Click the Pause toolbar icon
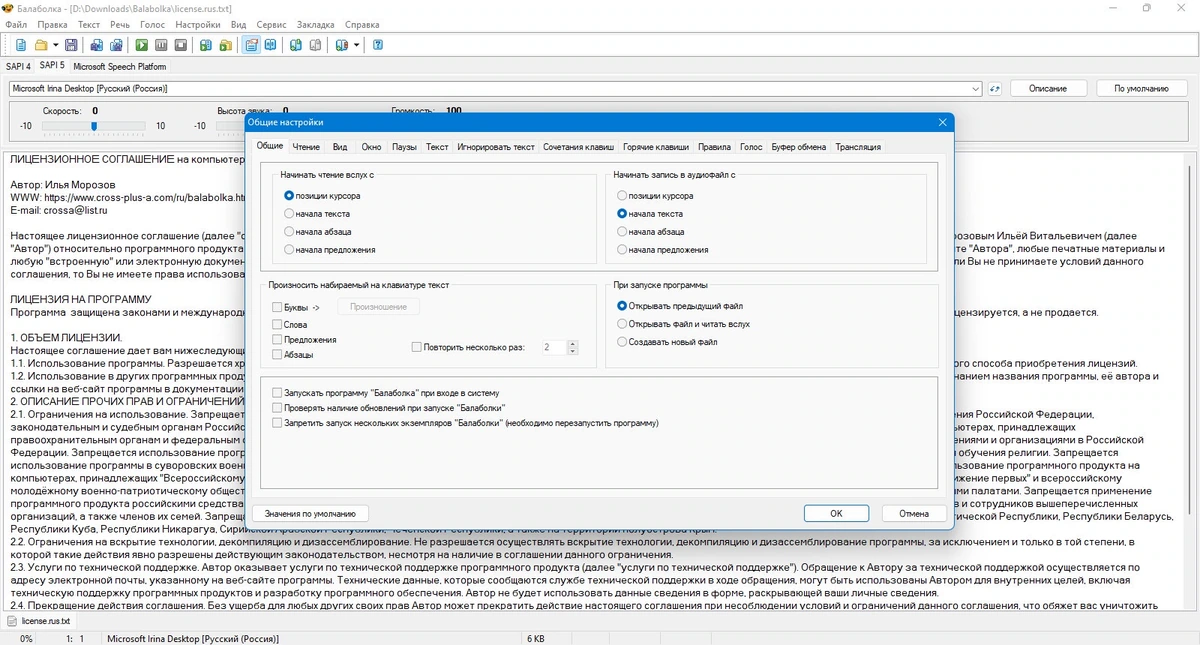This screenshot has height=645, width=1200. click(x=162, y=45)
